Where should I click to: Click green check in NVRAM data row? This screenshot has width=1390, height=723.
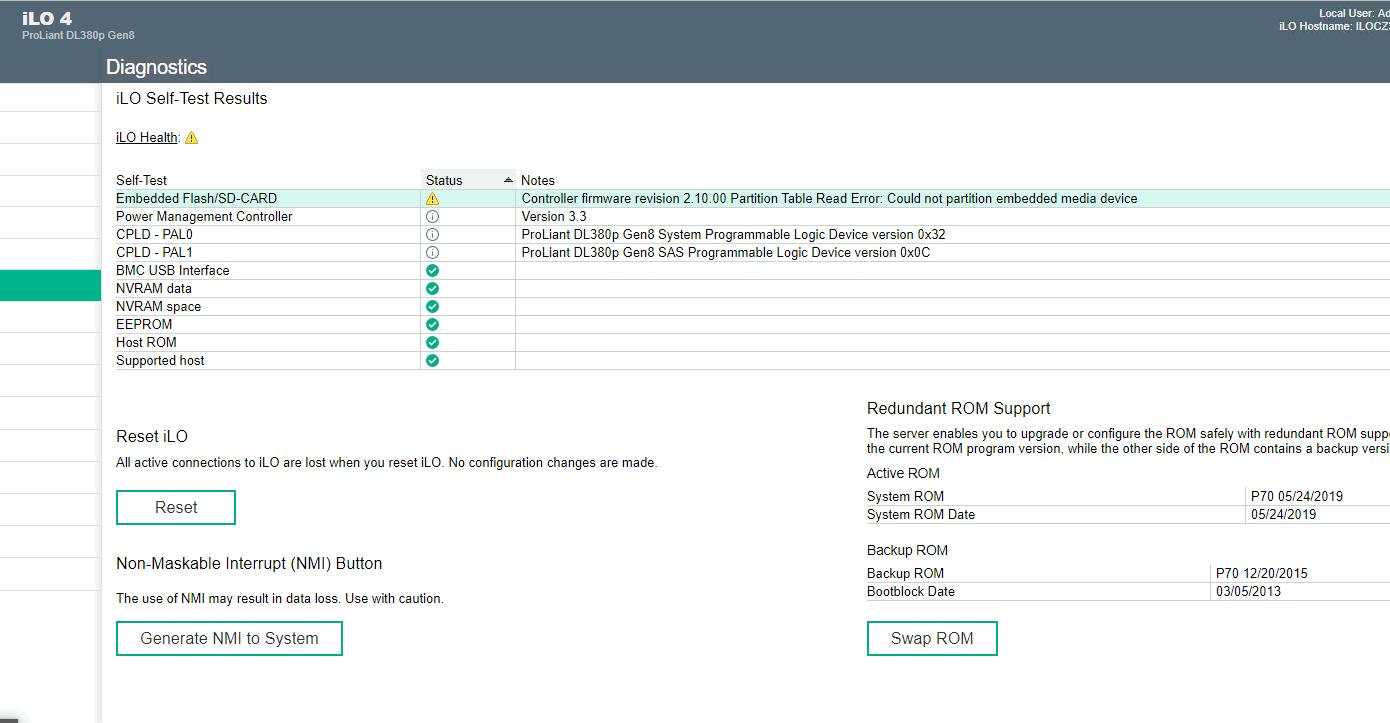click(433, 289)
